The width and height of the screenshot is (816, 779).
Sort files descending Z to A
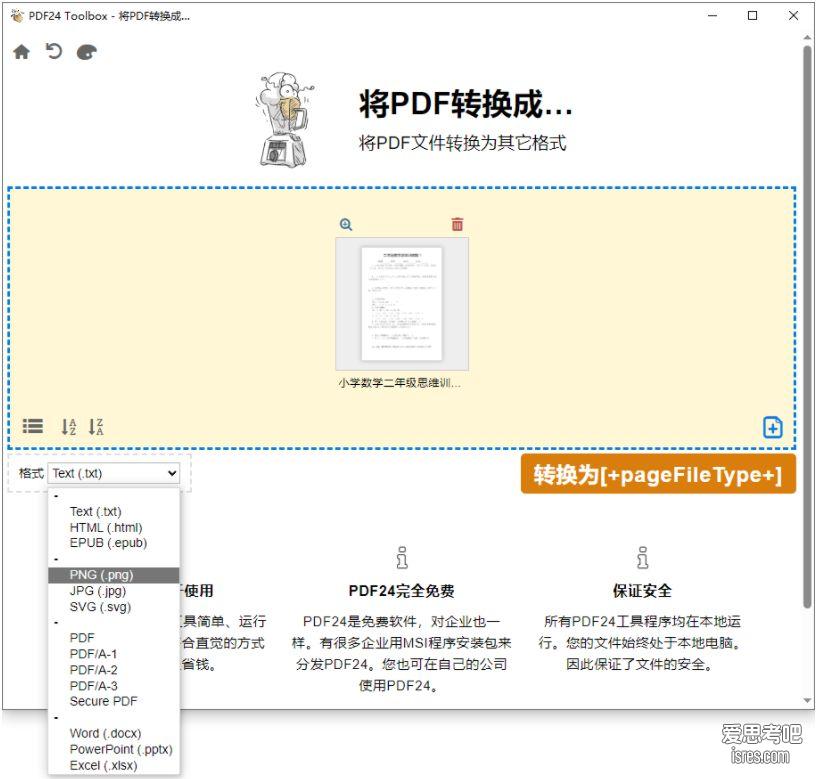pyautogui.click(x=96, y=427)
